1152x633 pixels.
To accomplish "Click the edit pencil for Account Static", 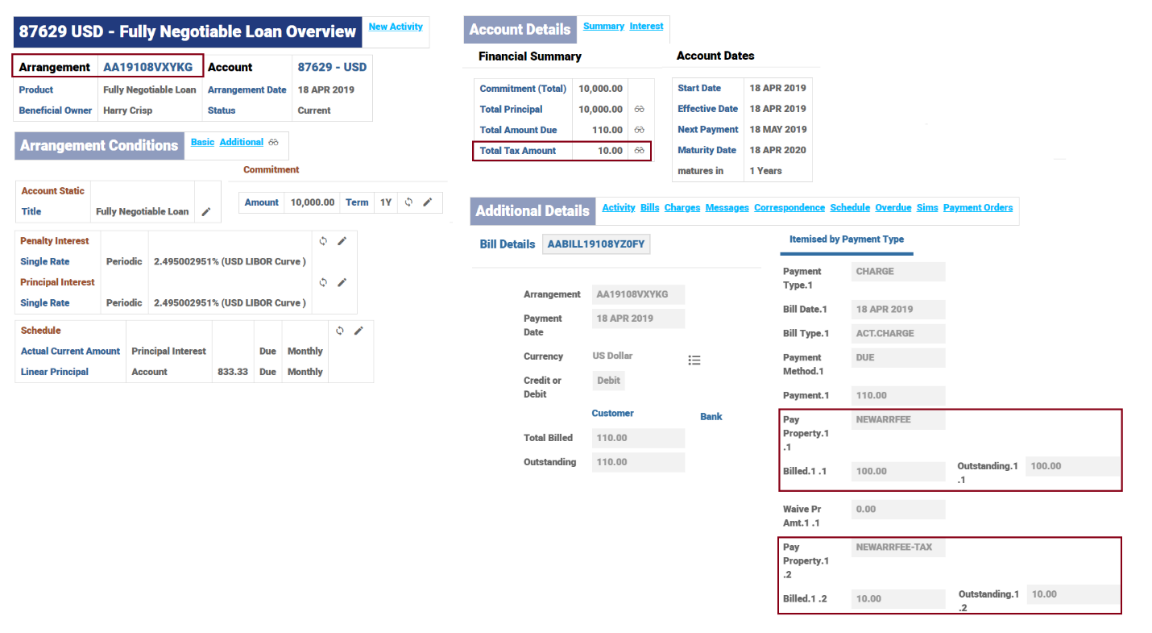I will [206, 212].
